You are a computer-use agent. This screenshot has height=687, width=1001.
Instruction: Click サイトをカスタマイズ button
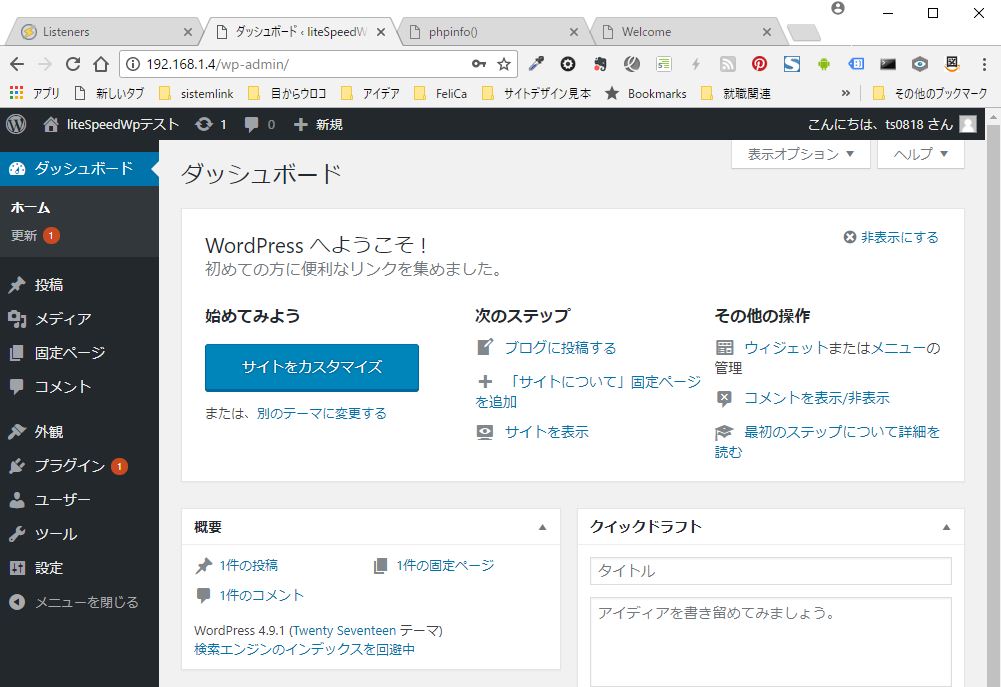(x=312, y=367)
